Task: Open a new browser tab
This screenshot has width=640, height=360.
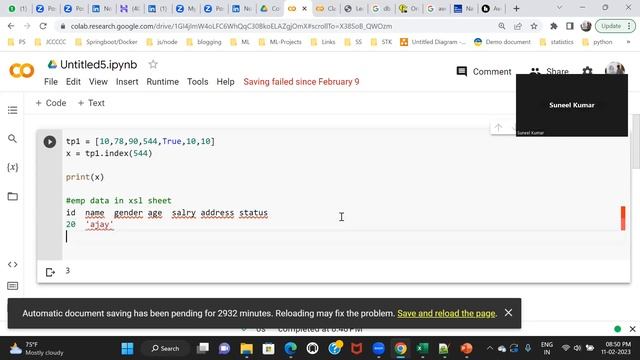Action: (x=516, y=8)
